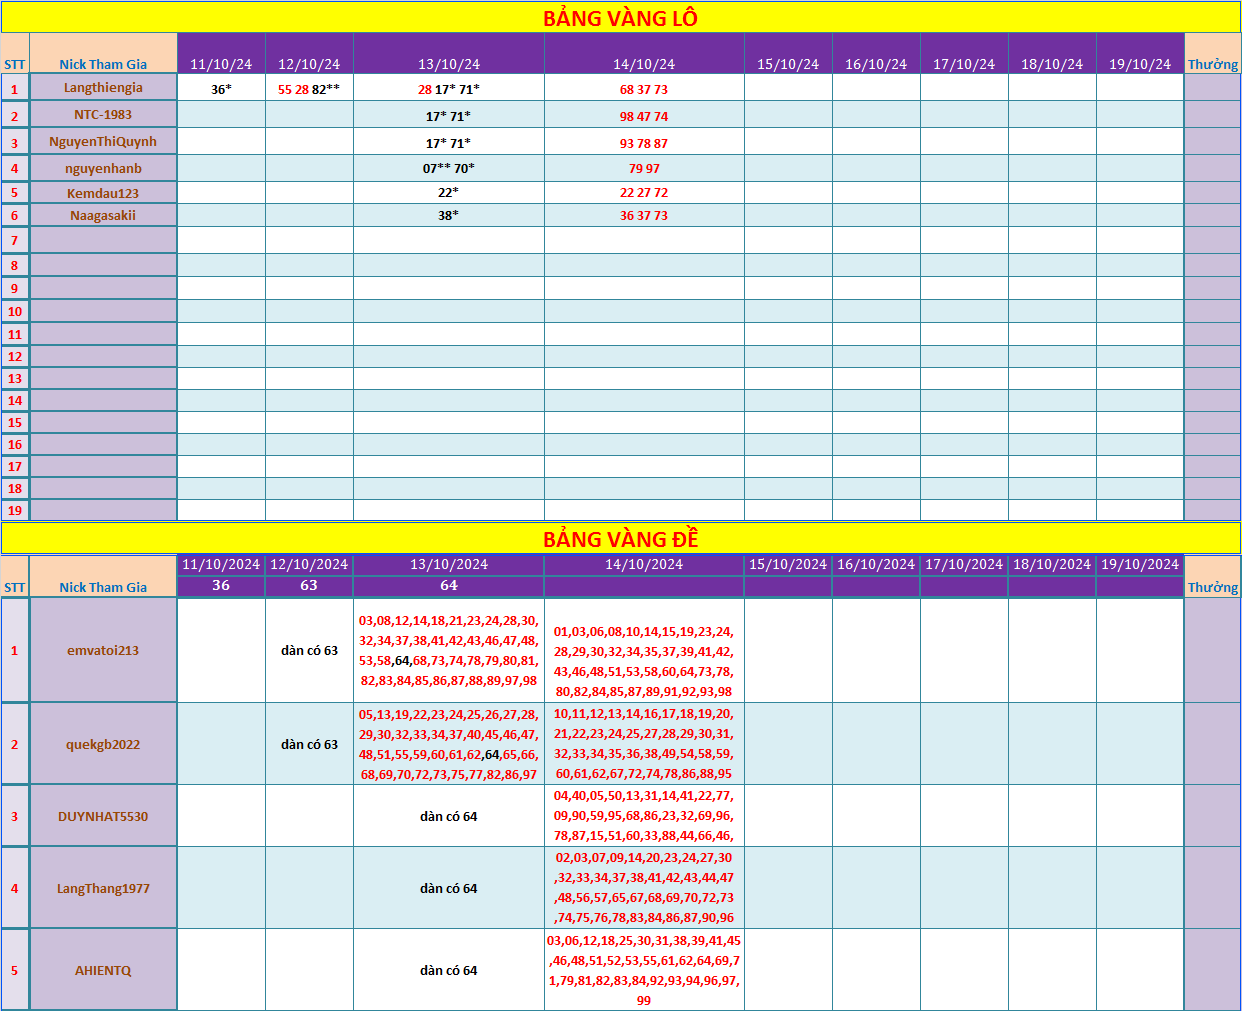Select the cell '68 37 73'
Screen dimensions: 1242x1011
(x=644, y=89)
